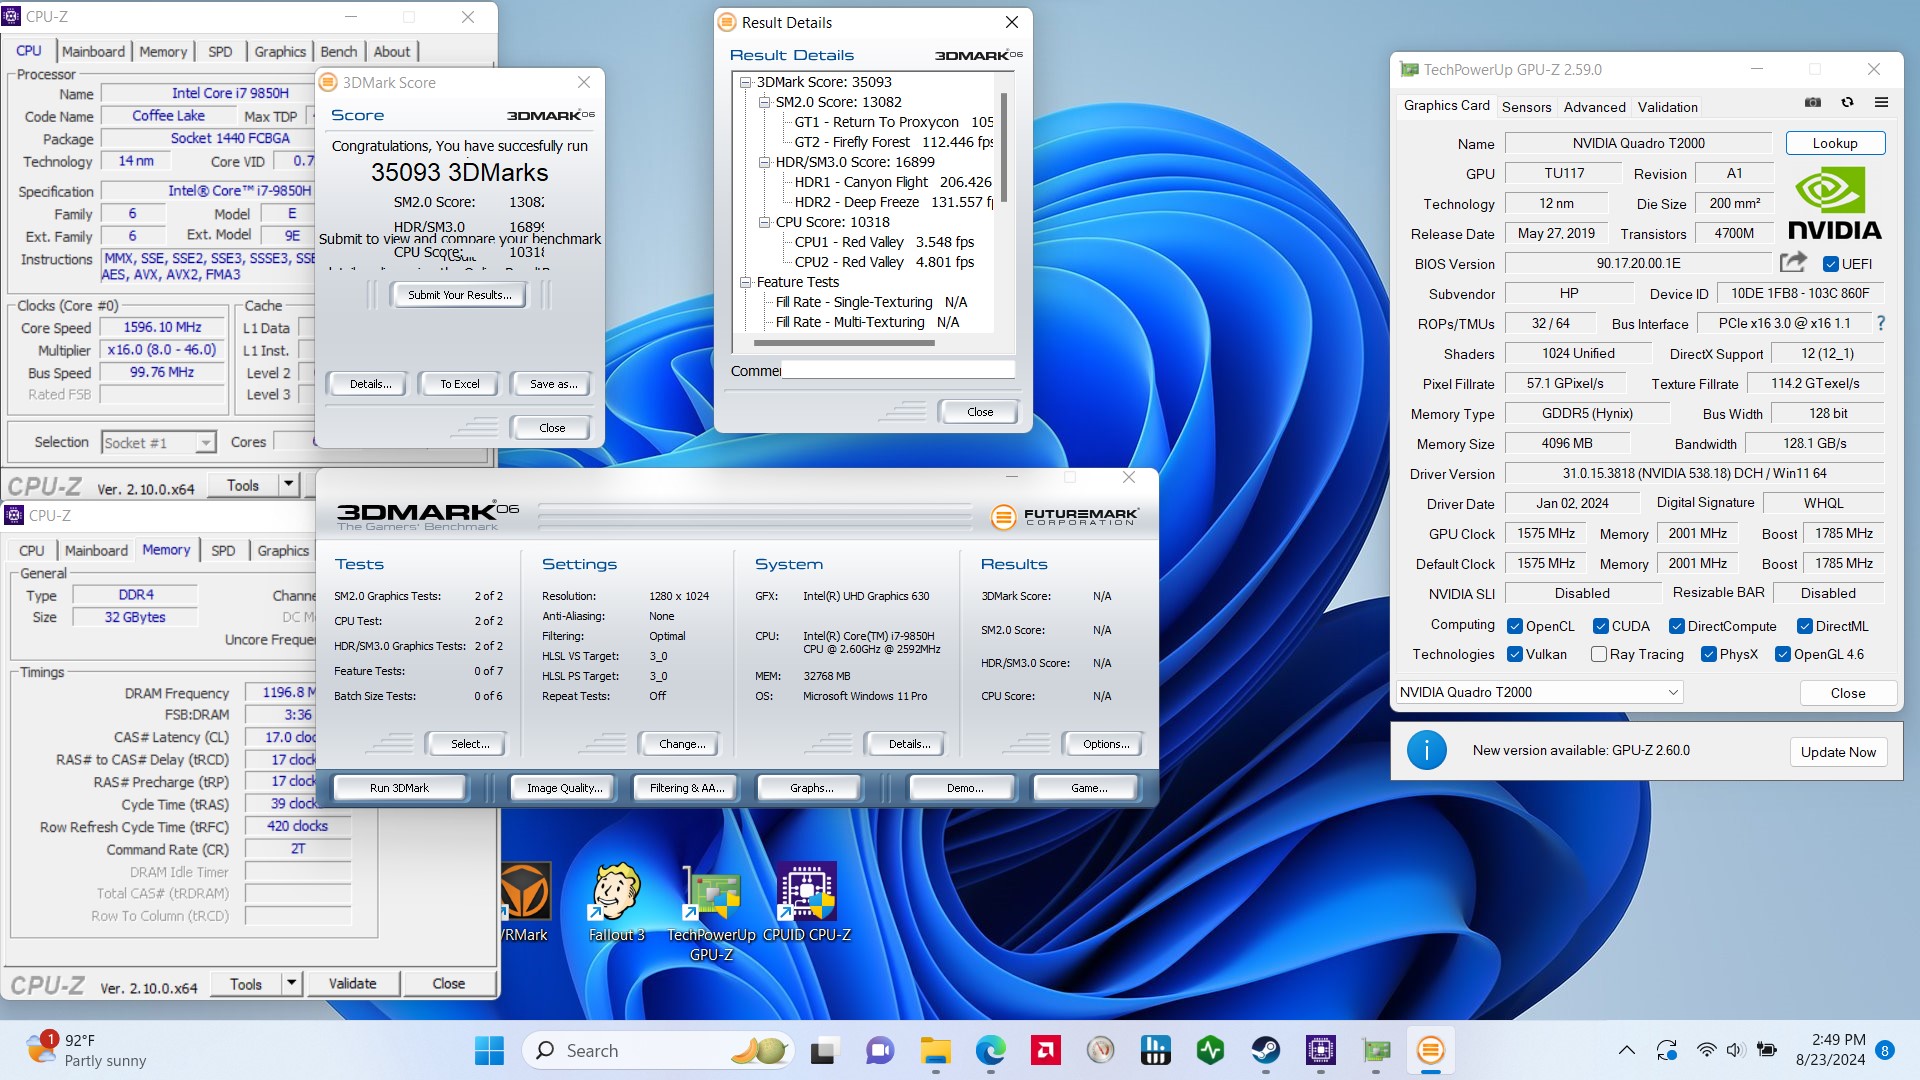Show hidden system tray icons chevron
This screenshot has height=1080, width=1920.
[1627, 1050]
